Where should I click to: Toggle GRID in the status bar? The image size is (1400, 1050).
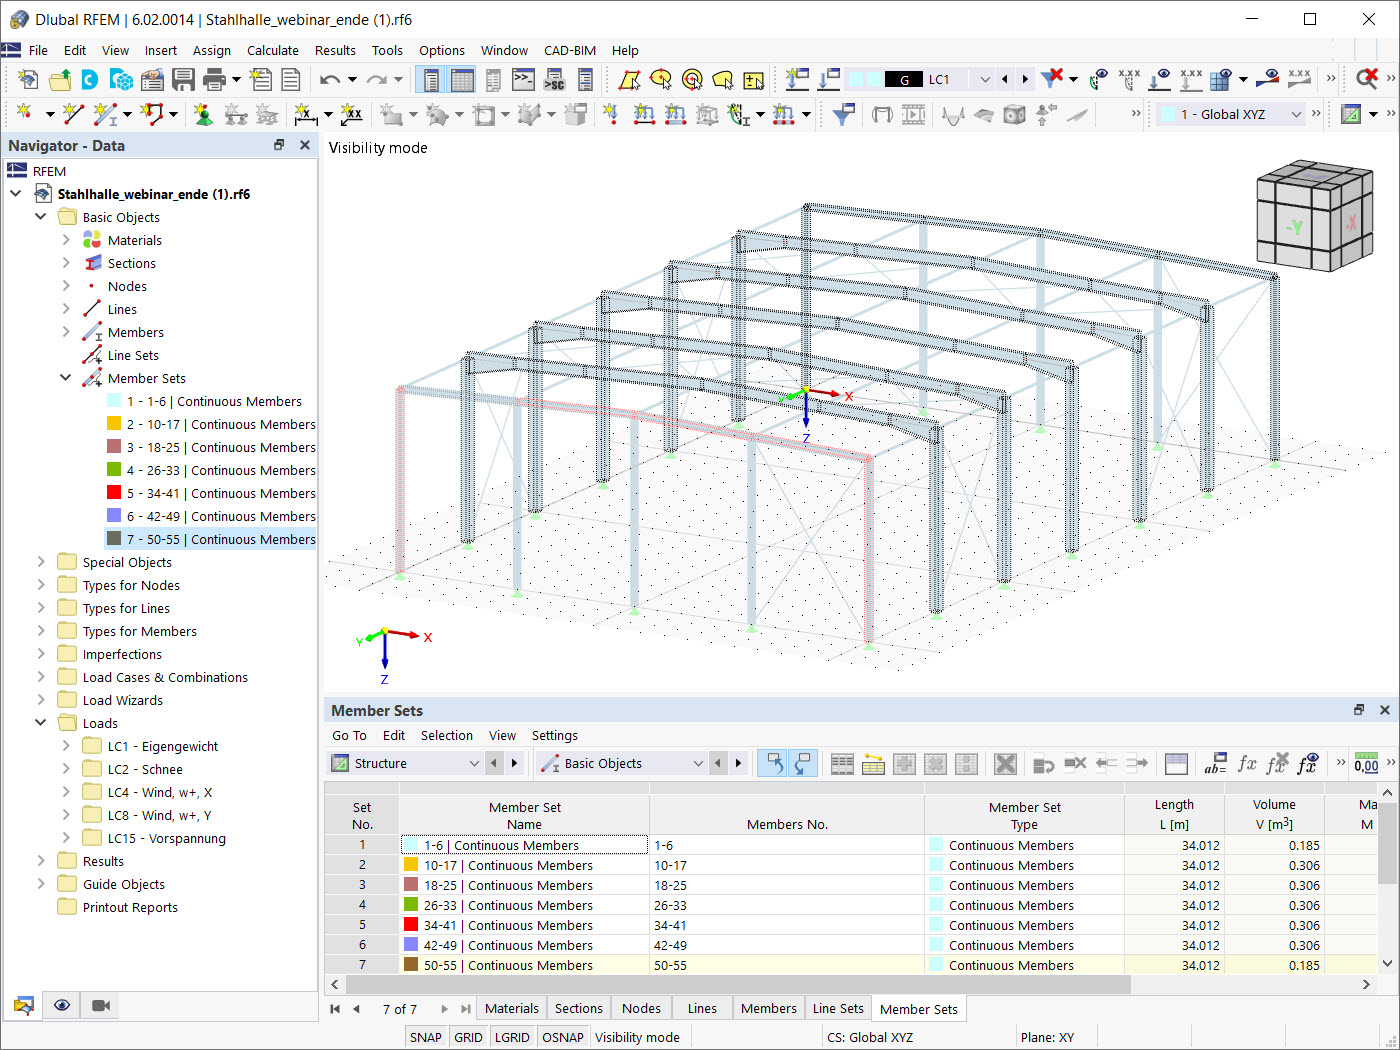[x=468, y=1037]
